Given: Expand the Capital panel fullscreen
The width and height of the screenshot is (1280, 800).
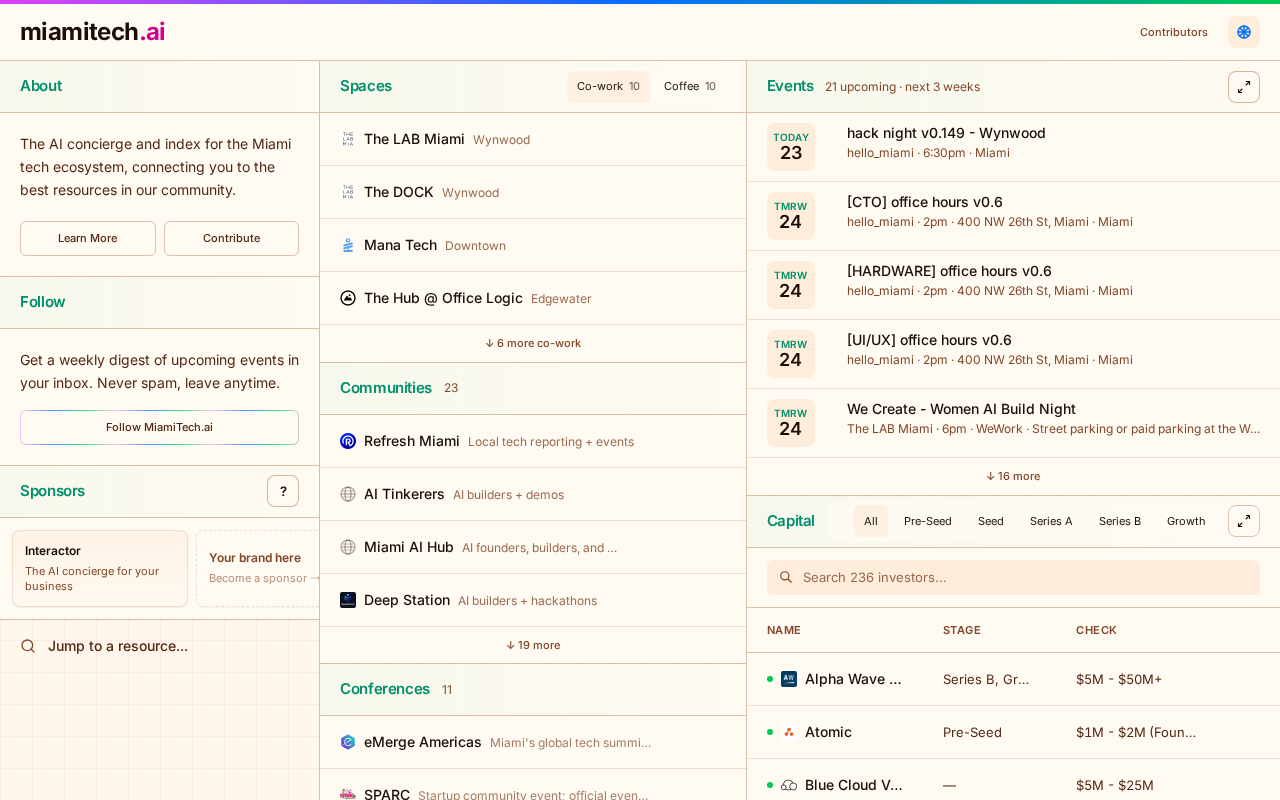Looking at the screenshot, I should point(1244,521).
